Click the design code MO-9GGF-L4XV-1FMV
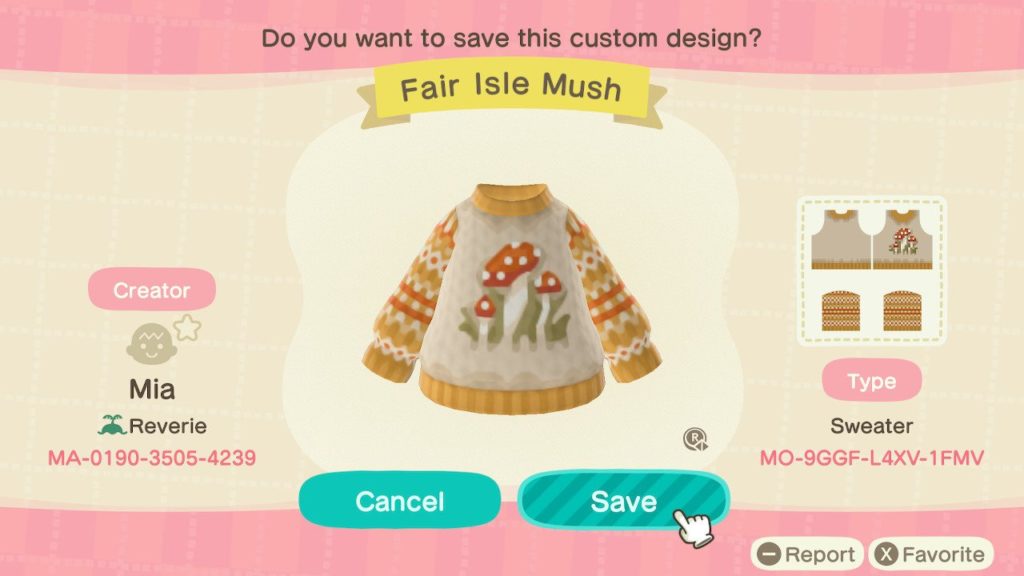This screenshot has height=576, width=1024. coord(872,458)
